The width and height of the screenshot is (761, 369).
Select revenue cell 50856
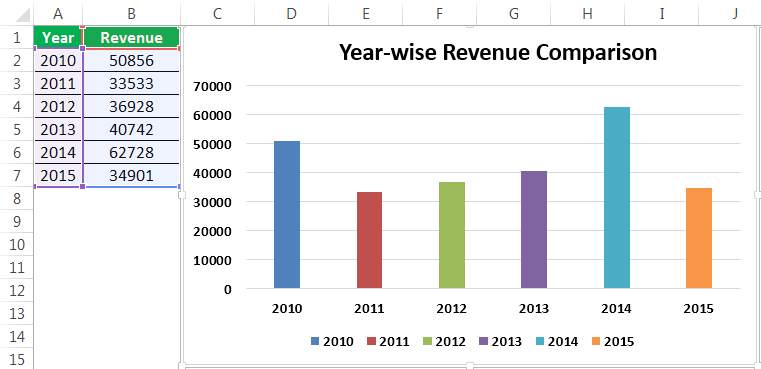pos(132,61)
